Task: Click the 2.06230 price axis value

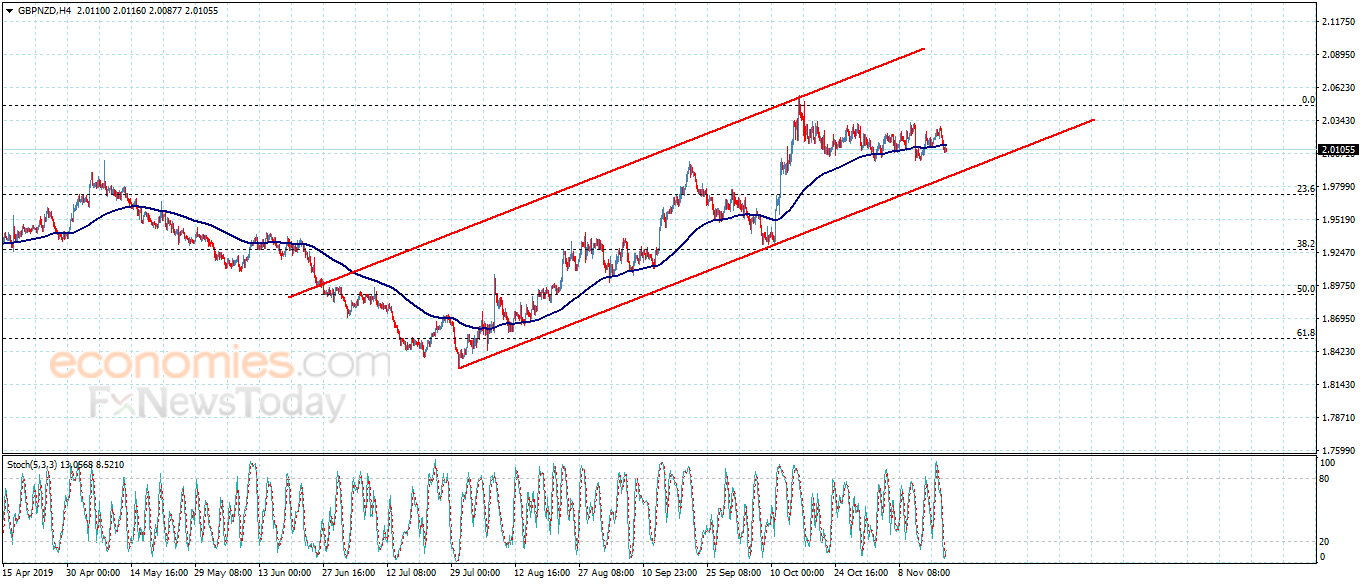Action: (x=1338, y=88)
